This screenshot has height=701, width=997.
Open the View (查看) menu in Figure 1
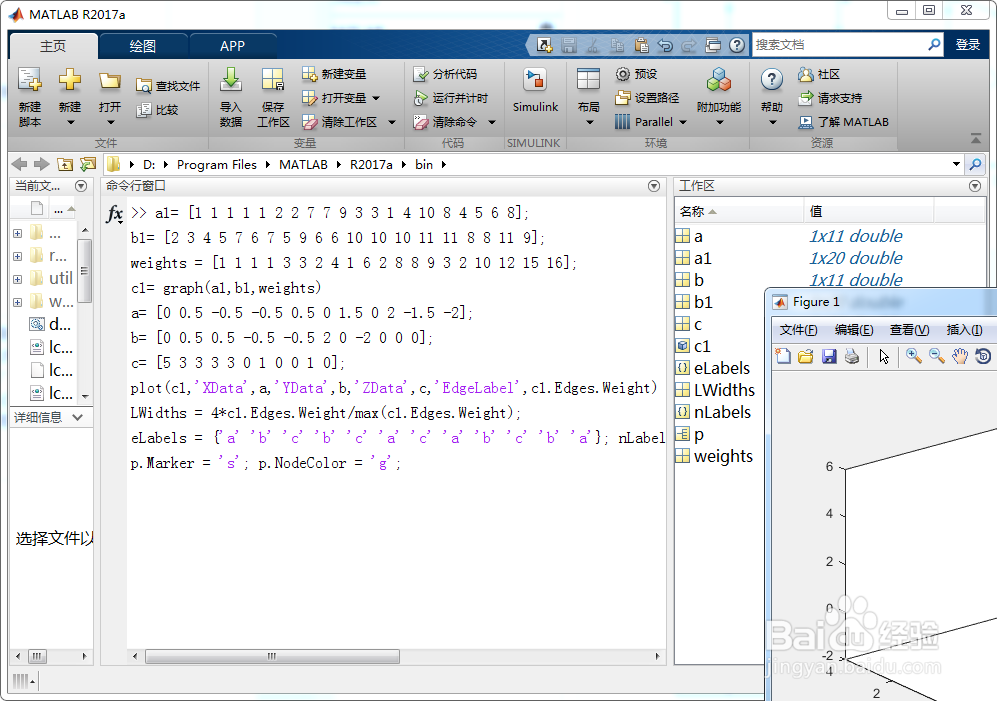click(909, 330)
